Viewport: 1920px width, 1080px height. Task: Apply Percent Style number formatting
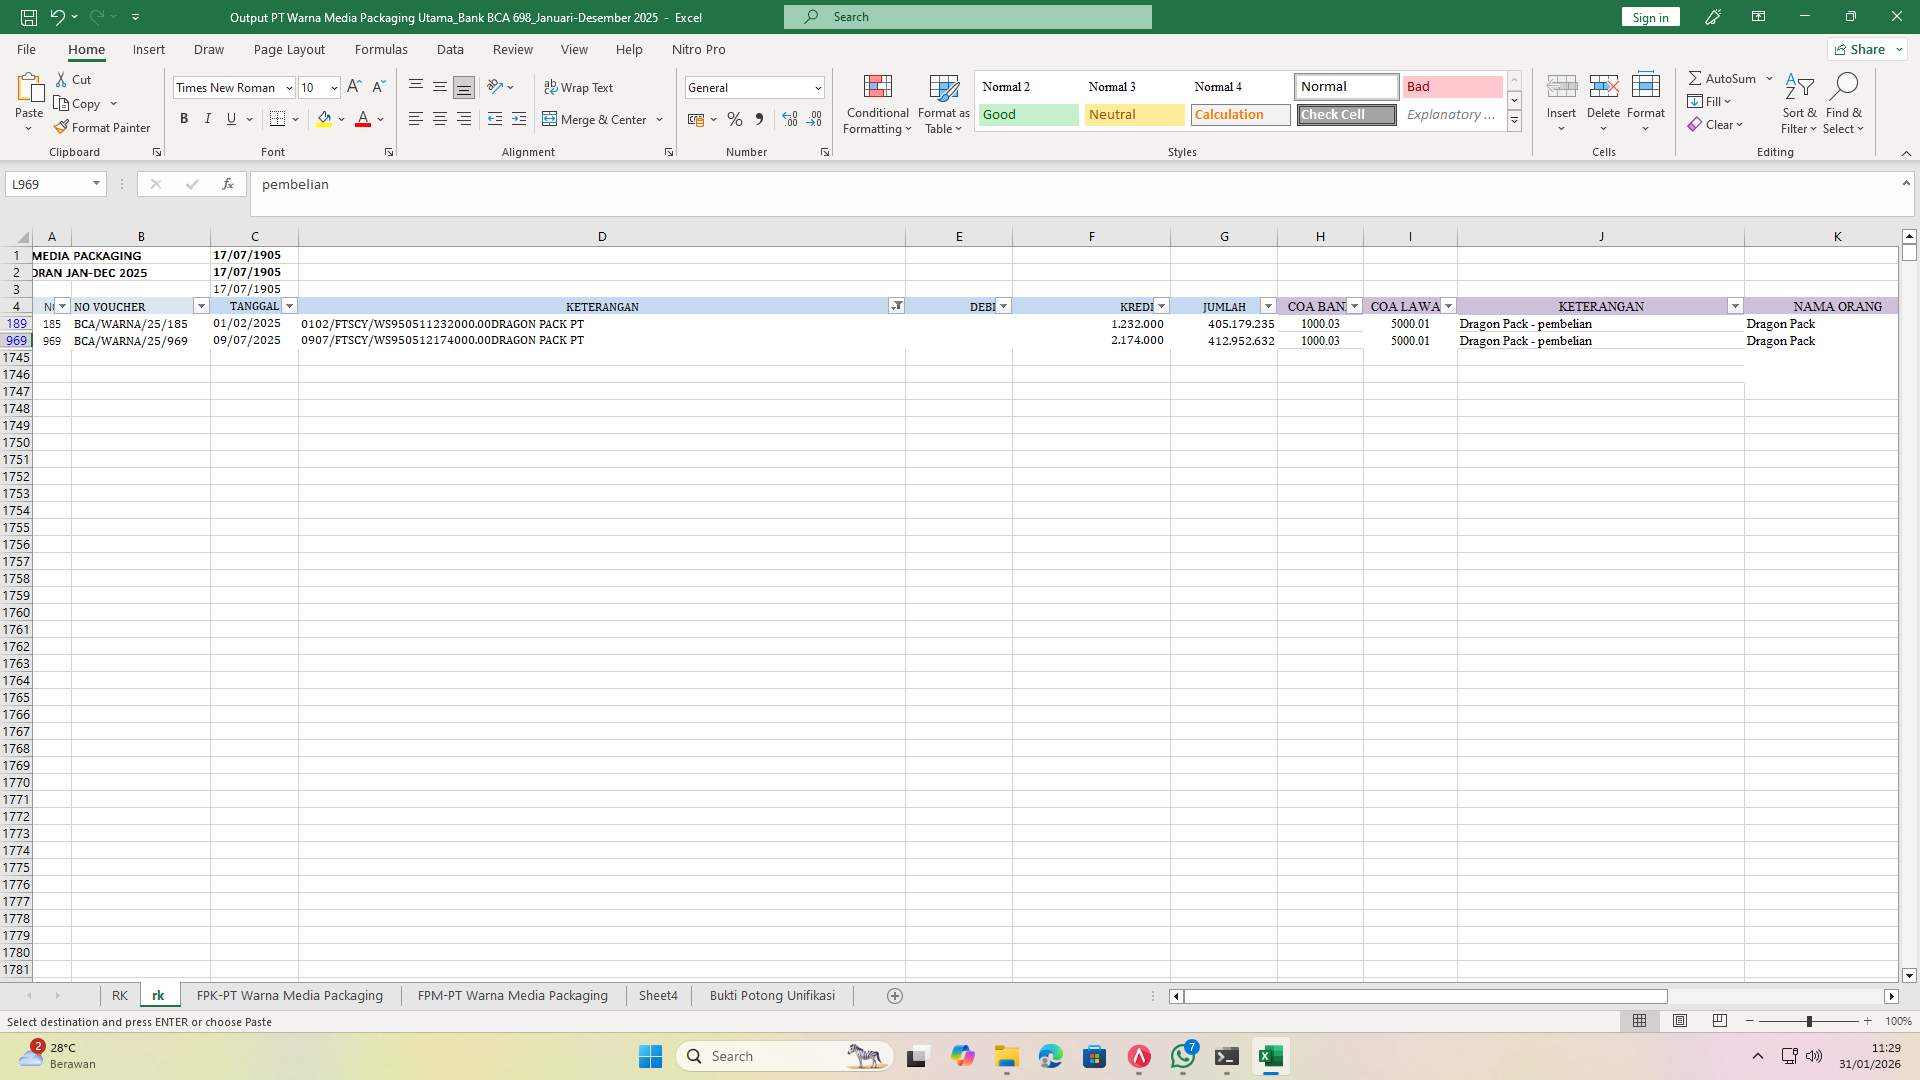735,119
